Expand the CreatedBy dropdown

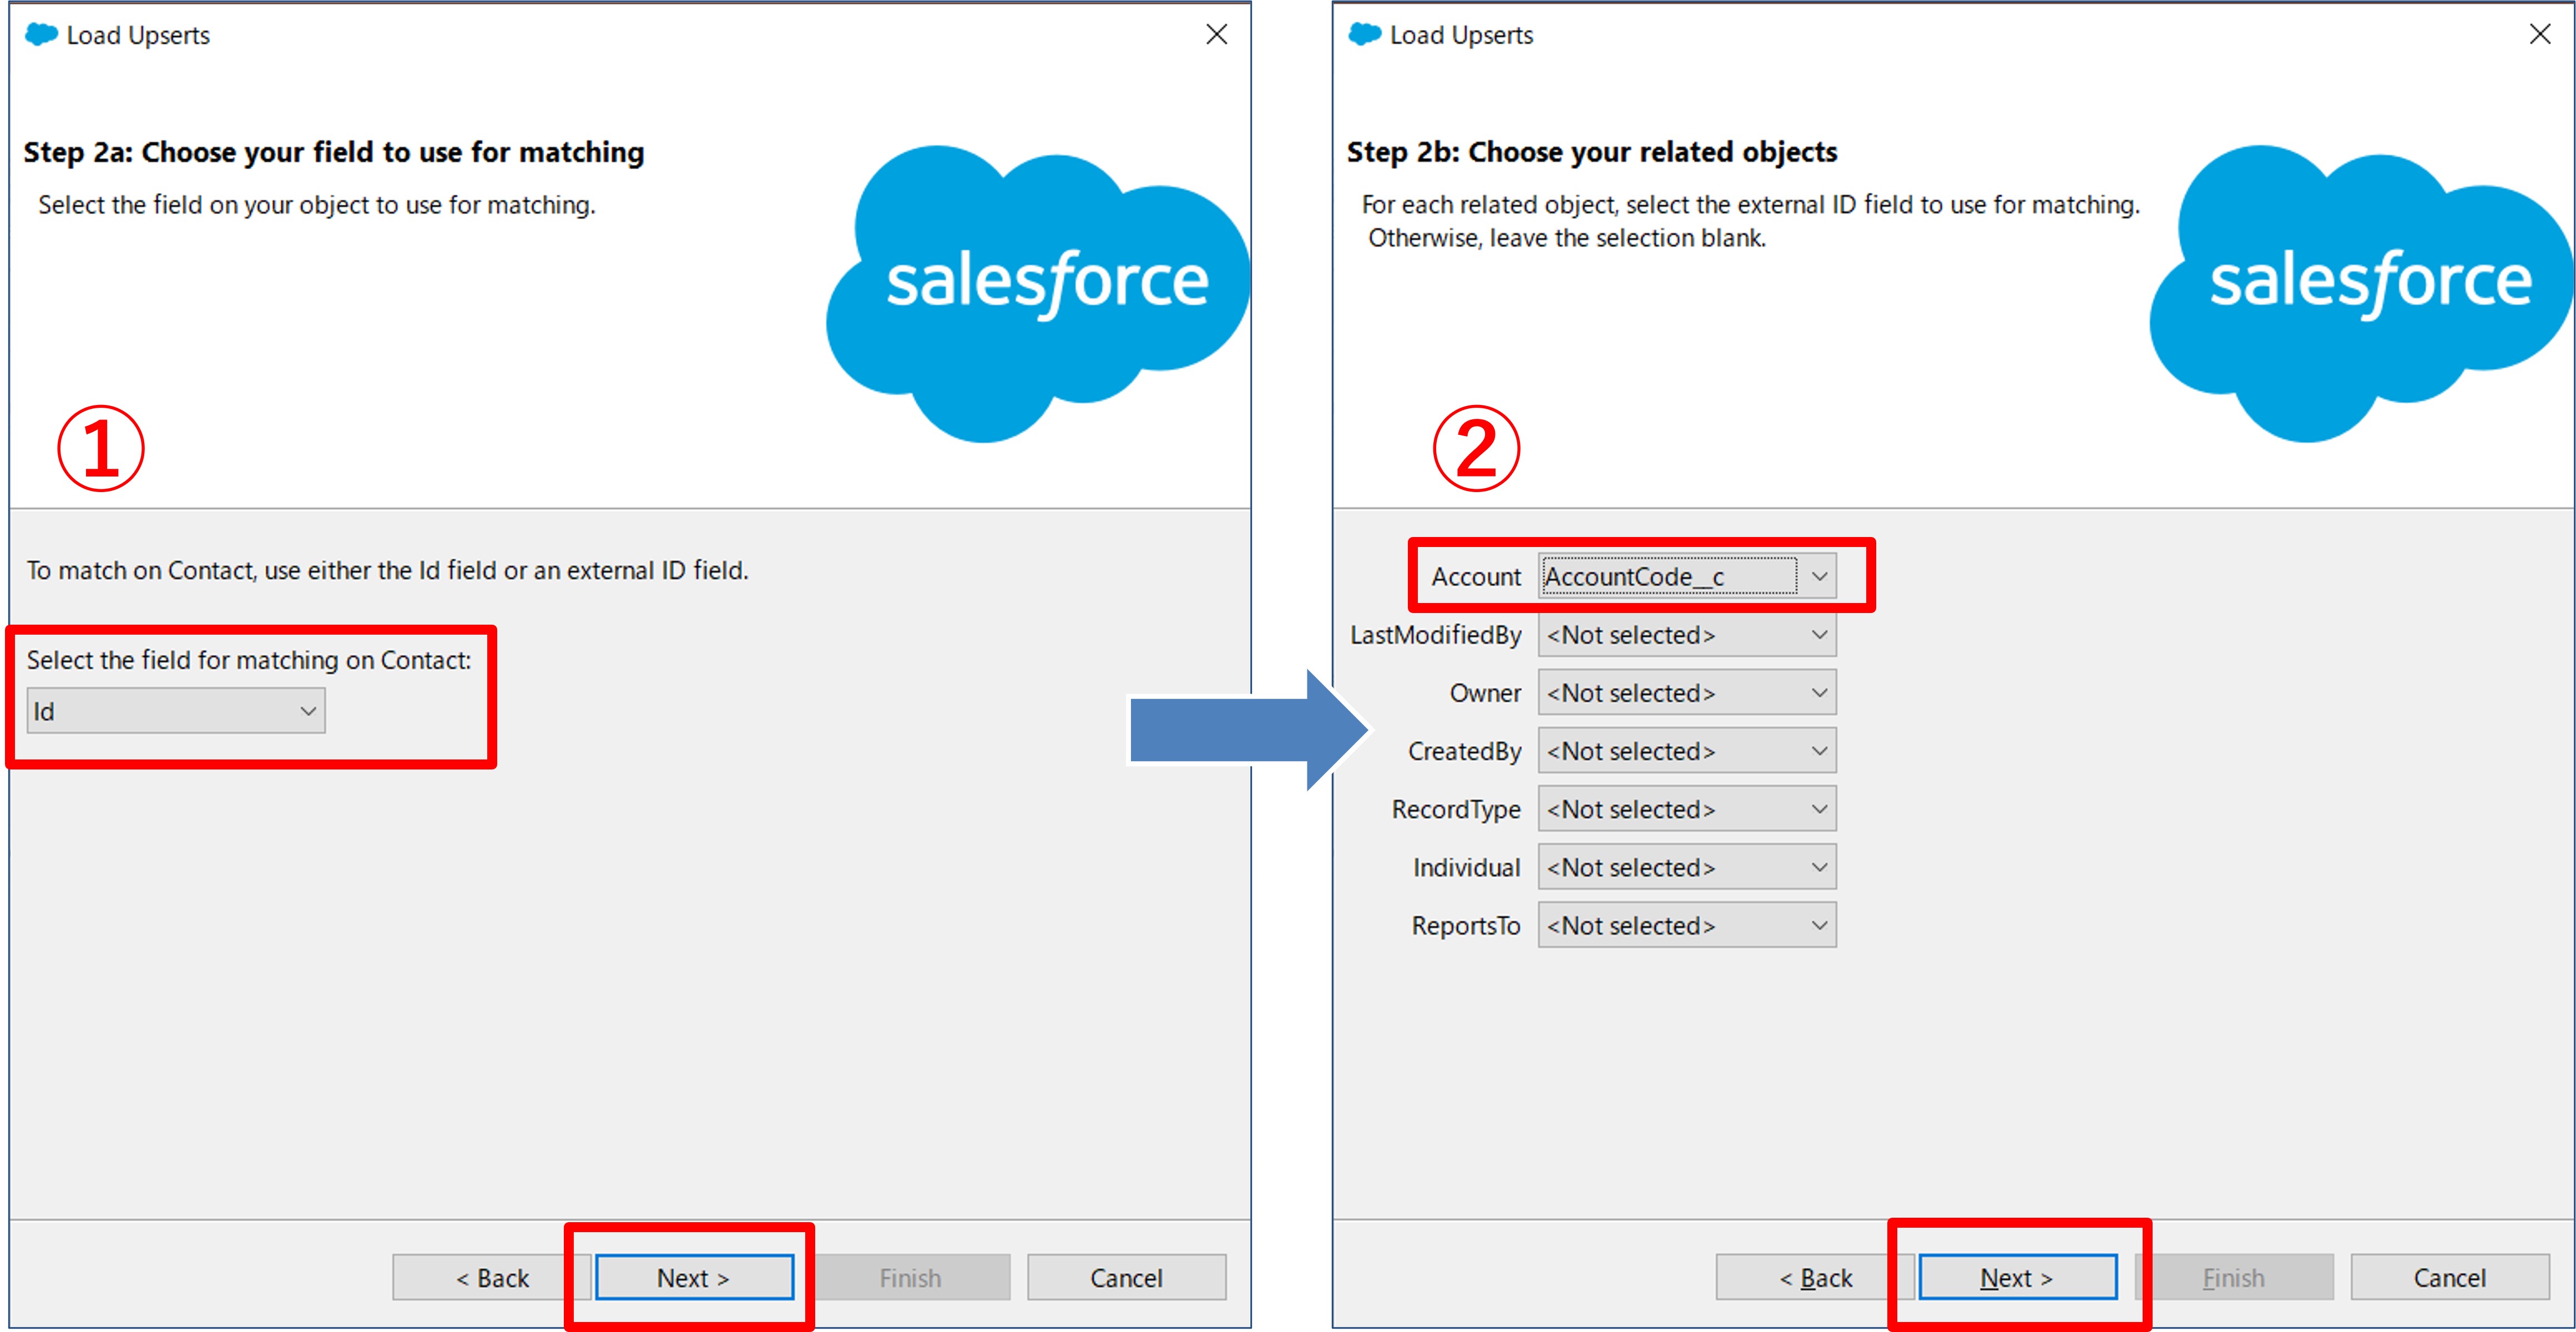[1687, 750]
